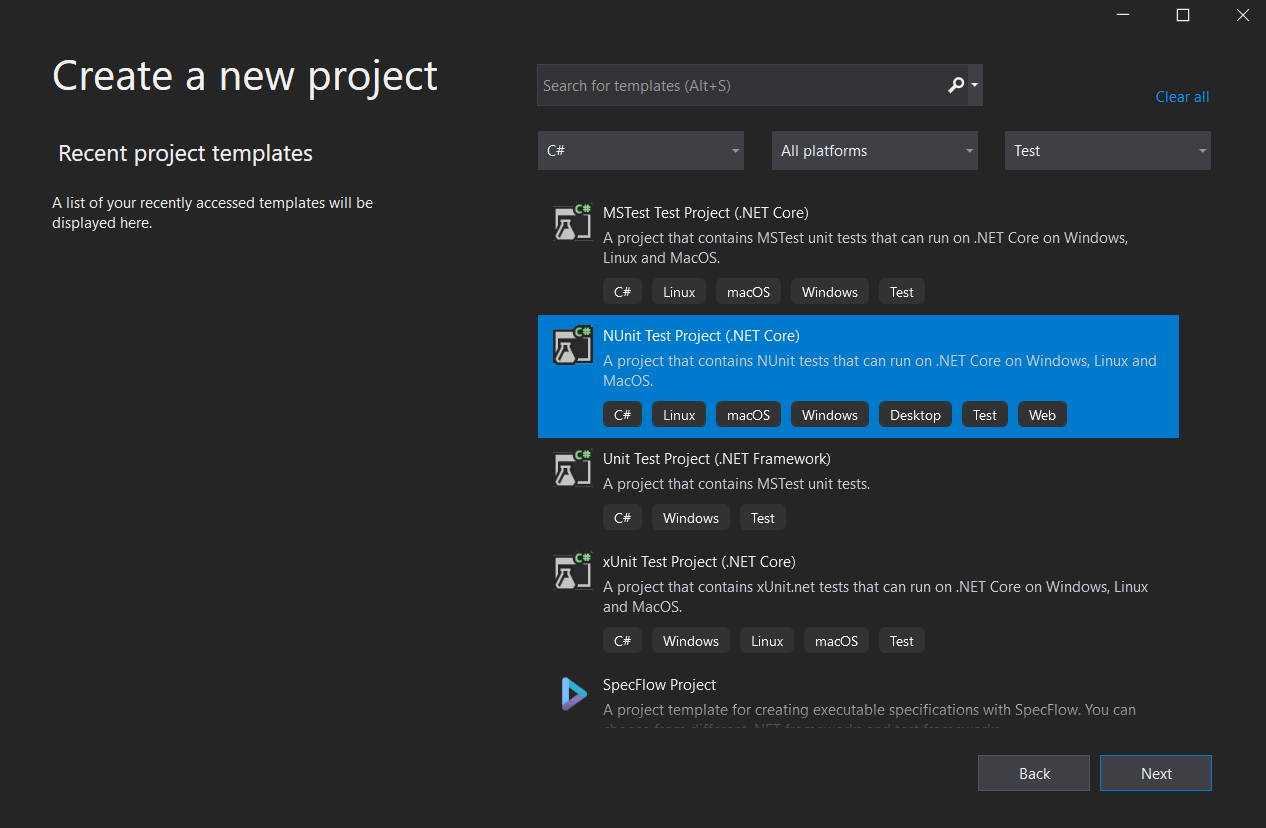
Task: Click the Clear all link
Action: point(1182,96)
